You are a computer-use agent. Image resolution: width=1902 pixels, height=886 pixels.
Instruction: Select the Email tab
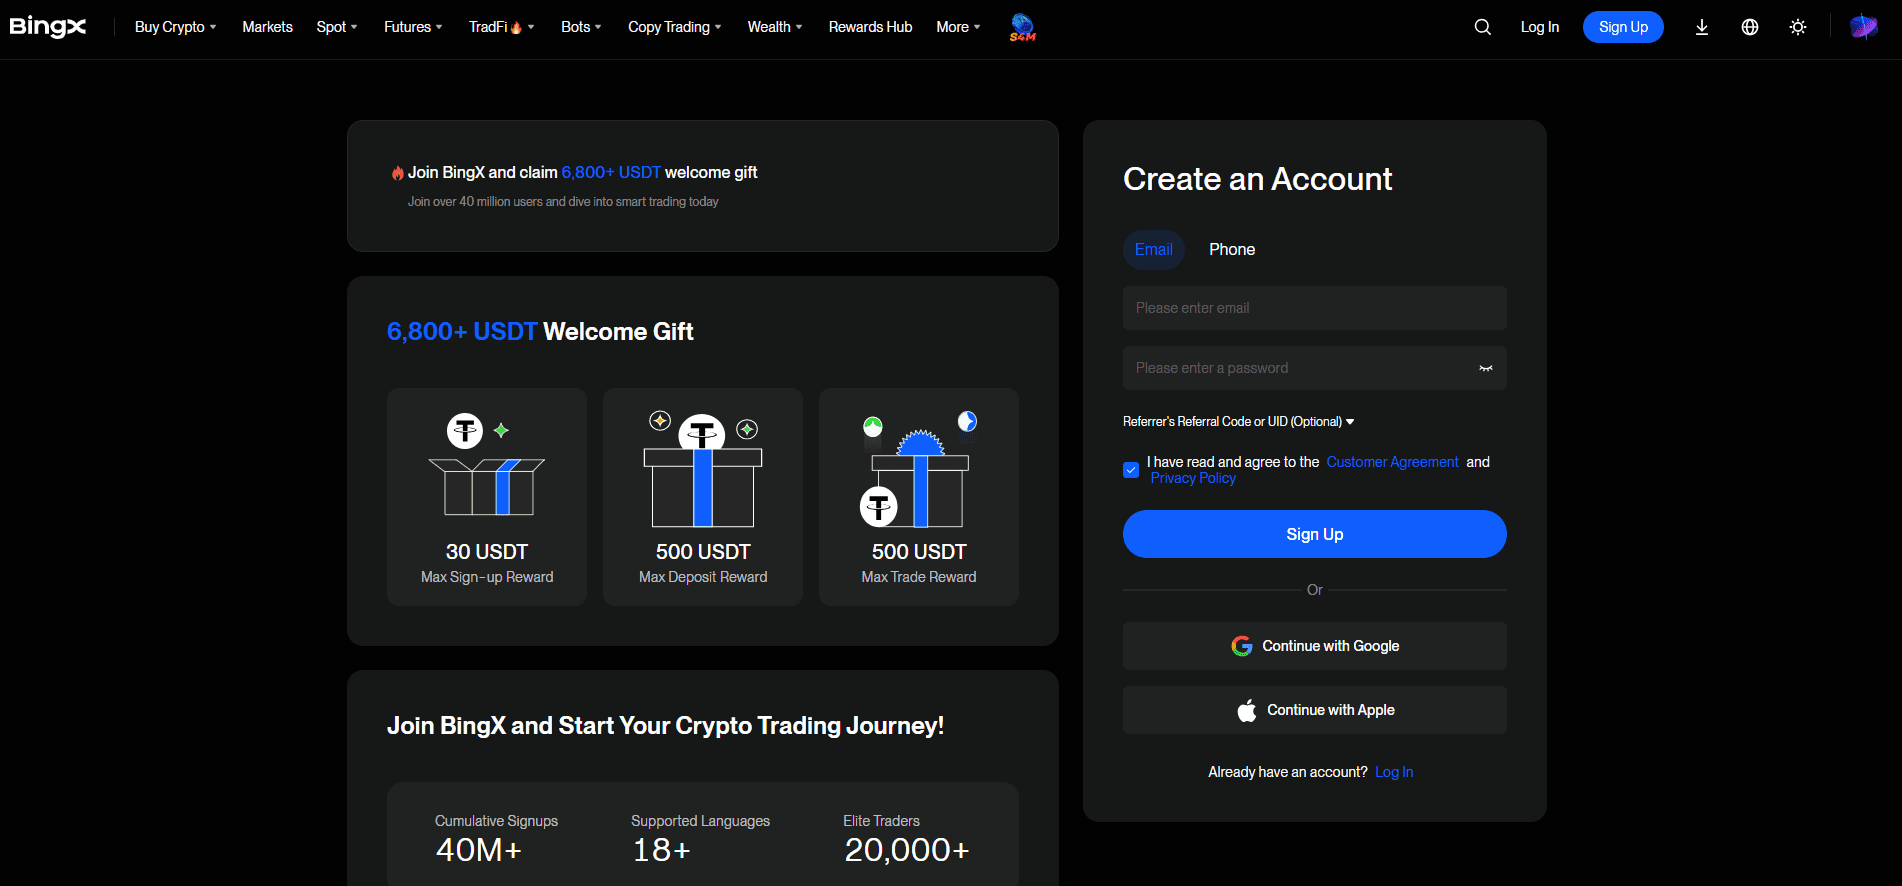click(x=1154, y=250)
